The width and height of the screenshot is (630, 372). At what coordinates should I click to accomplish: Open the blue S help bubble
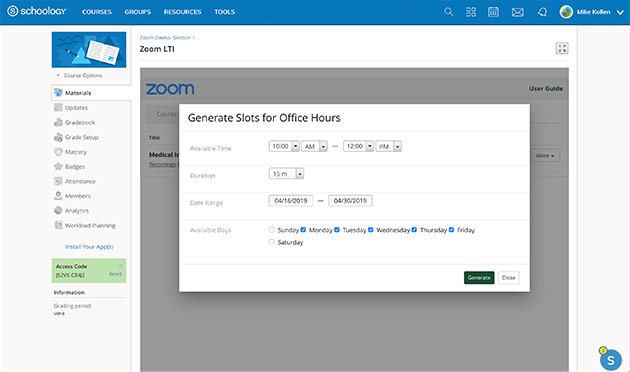(x=610, y=360)
